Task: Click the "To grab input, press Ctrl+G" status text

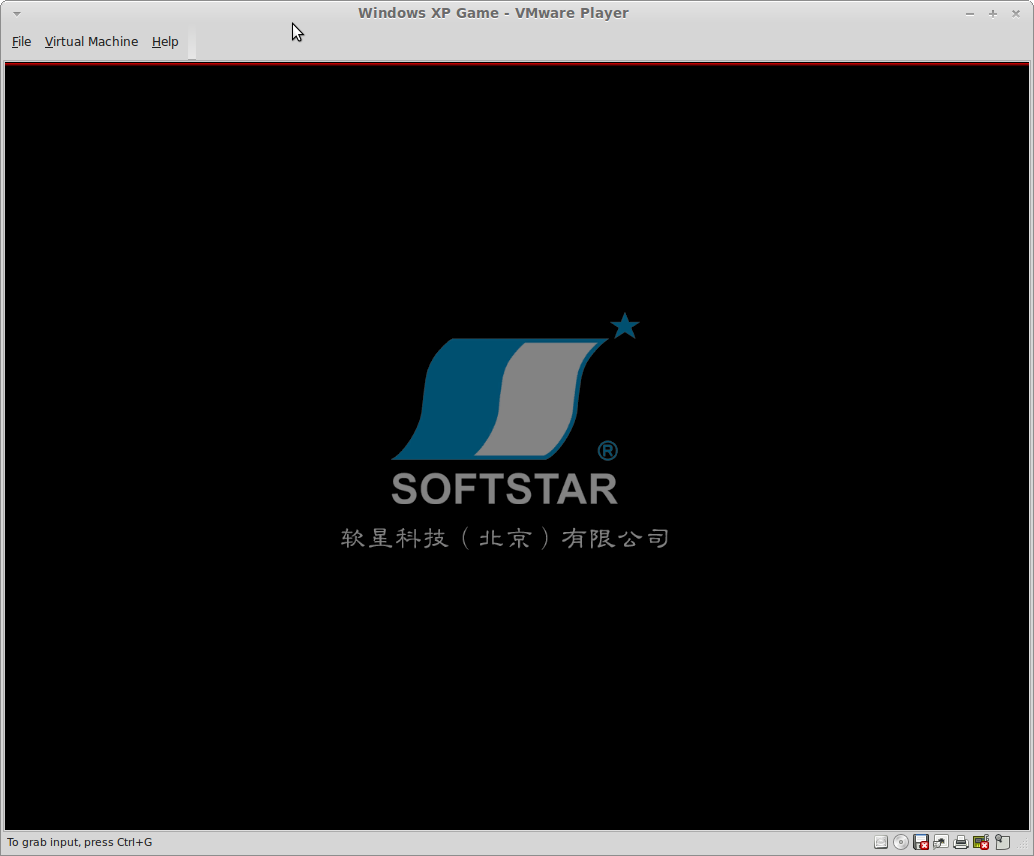Action: 80,842
